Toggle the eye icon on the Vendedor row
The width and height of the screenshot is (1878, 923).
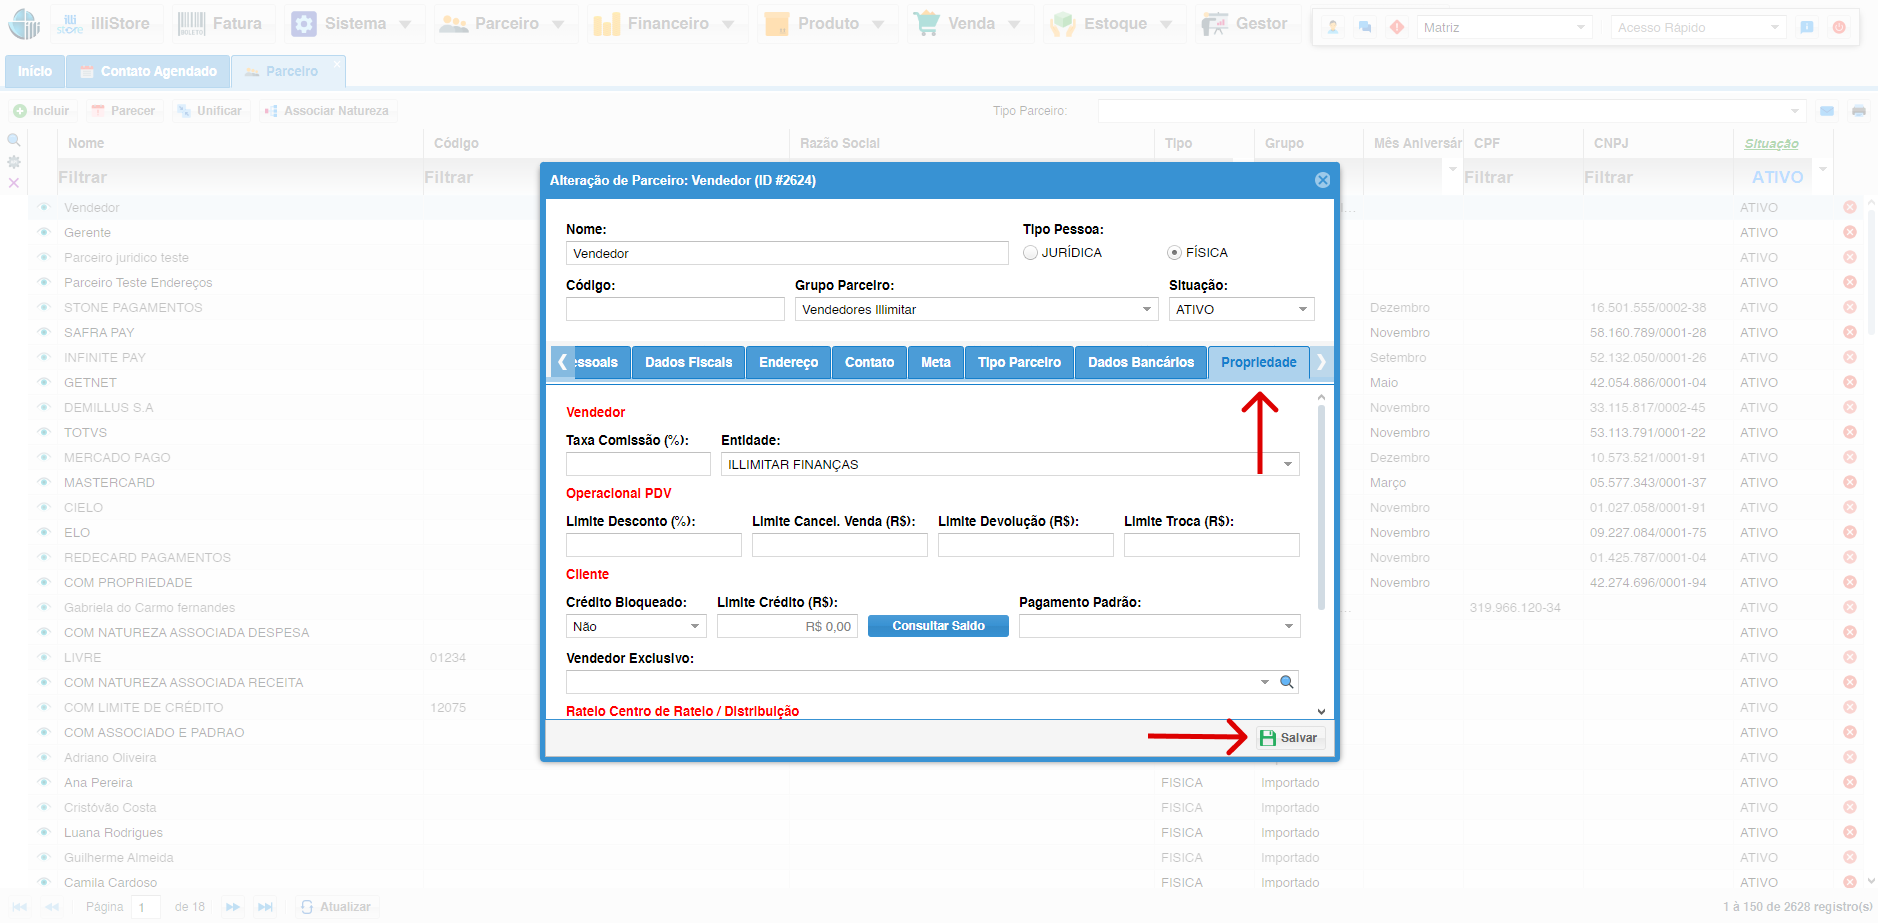(44, 207)
